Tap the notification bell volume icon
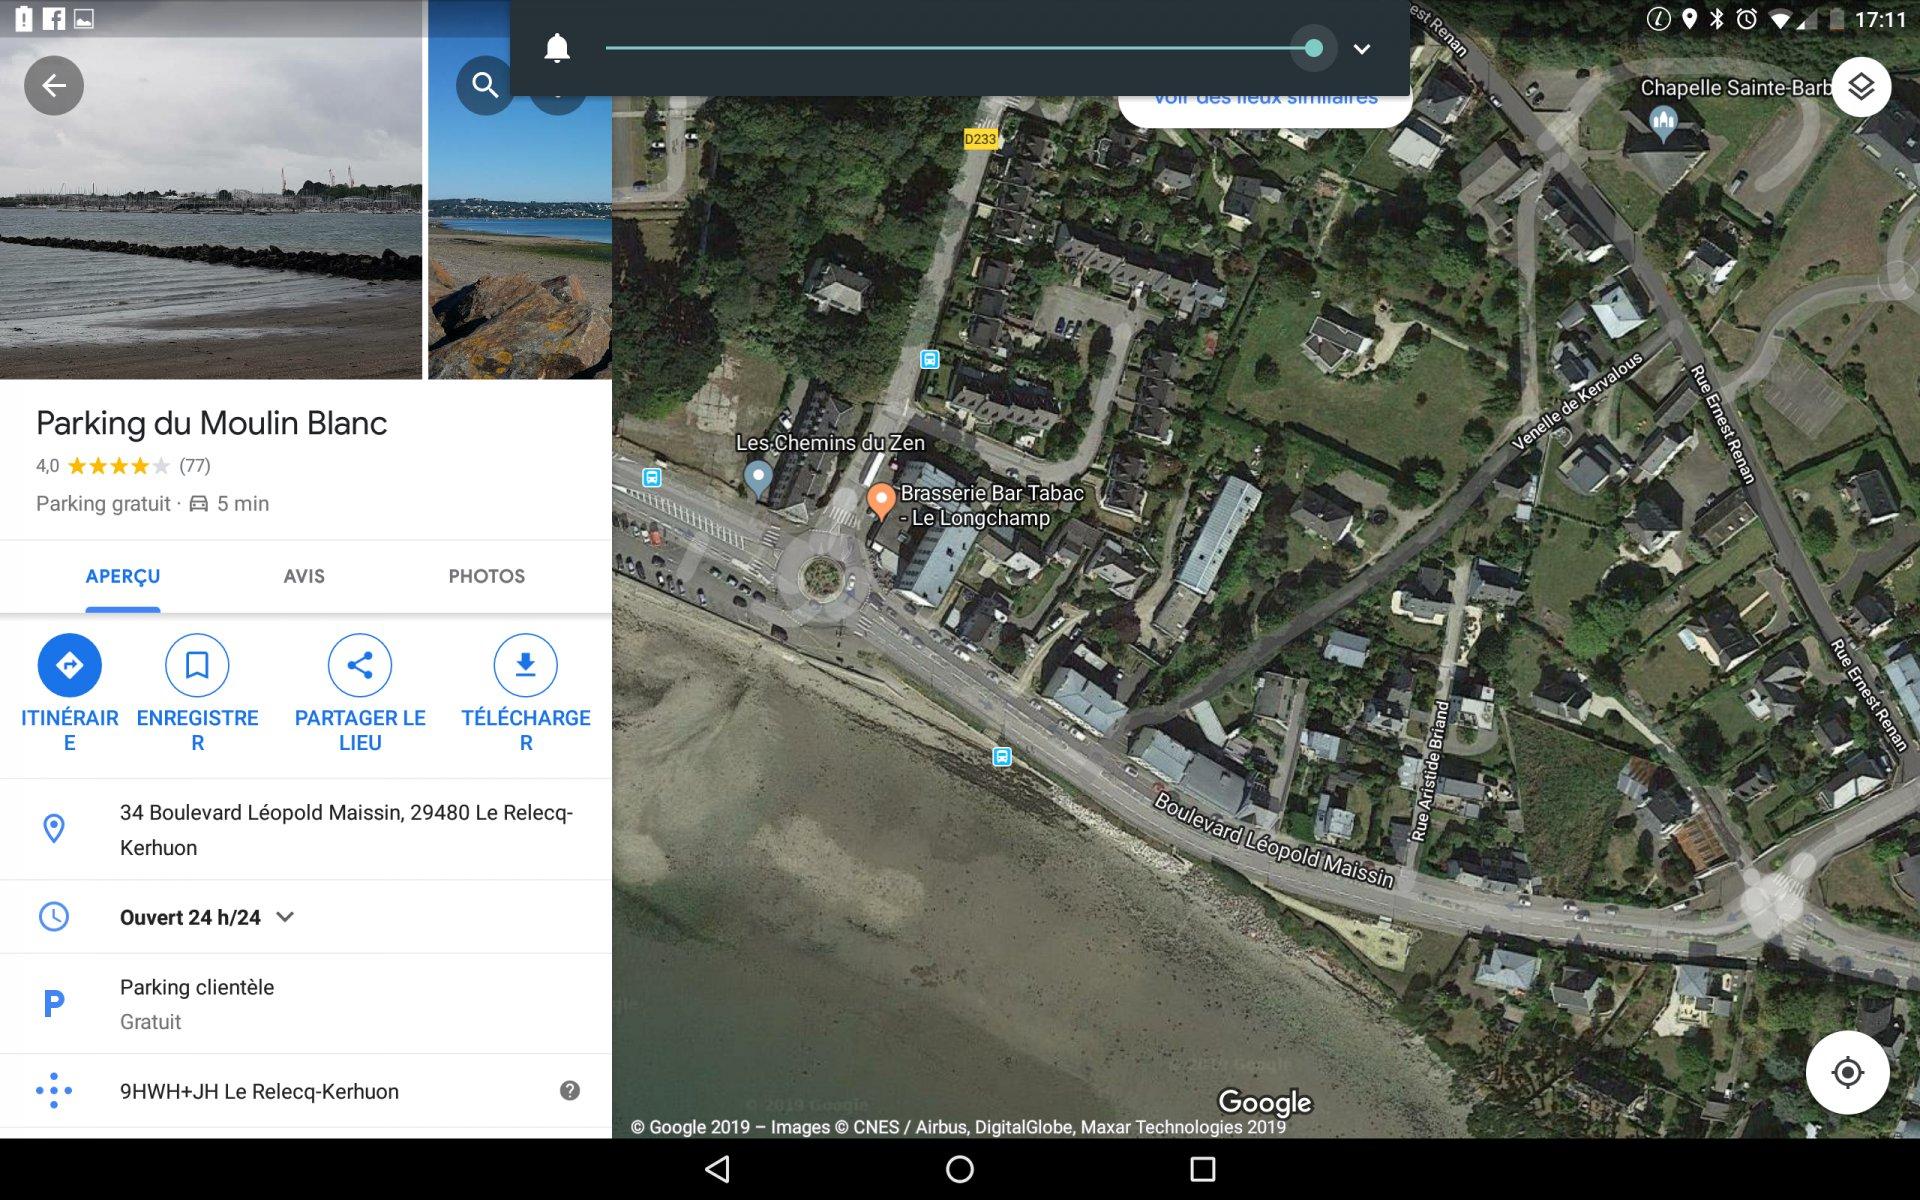The width and height of the screenshot is (1920, 1200). (x=557, y=48)
